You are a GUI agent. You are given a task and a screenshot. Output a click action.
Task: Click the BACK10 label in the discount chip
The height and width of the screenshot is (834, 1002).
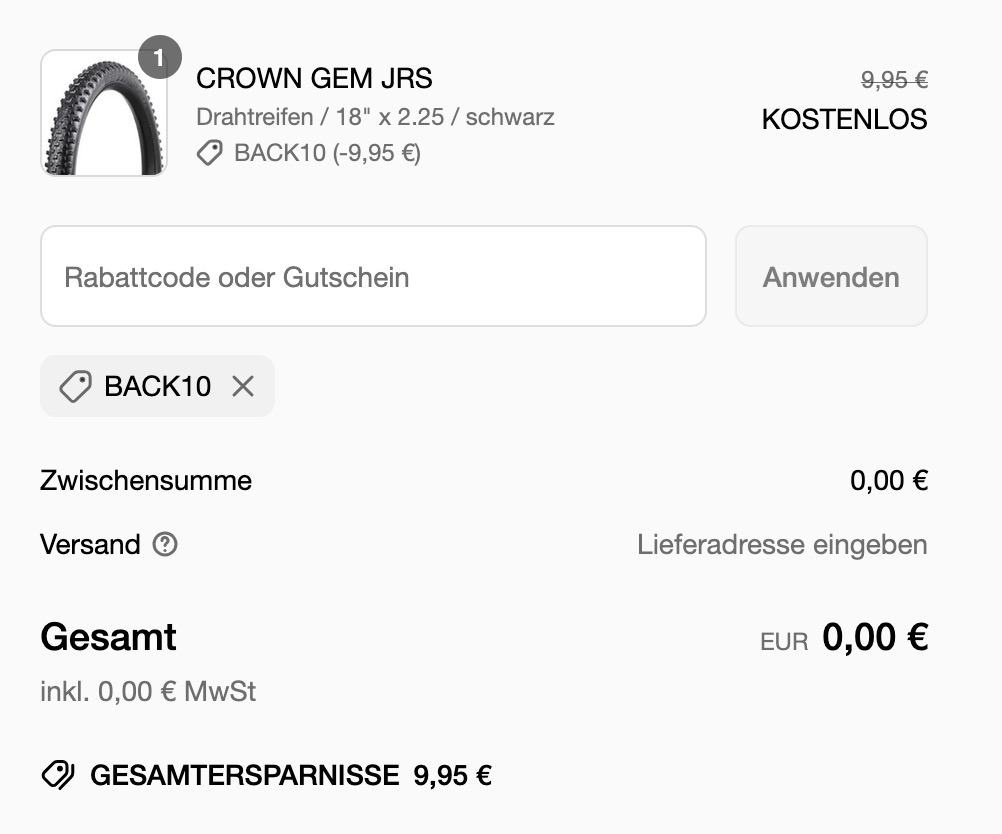click(x=157, y=386)
